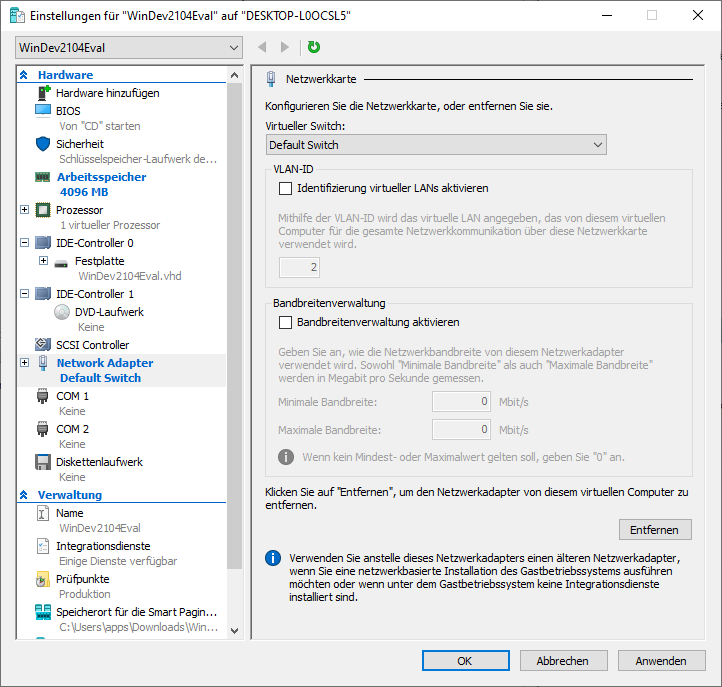
Task: Click the sidebar scroll down arrow
Action: click(x=234, y=630)
